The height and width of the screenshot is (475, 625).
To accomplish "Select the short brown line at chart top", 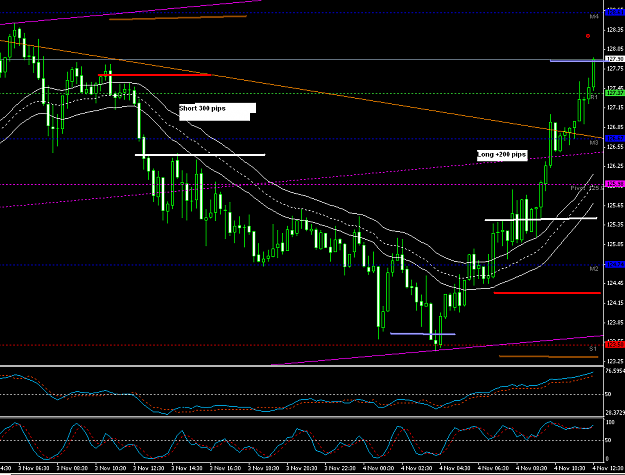I will [178, 17].
